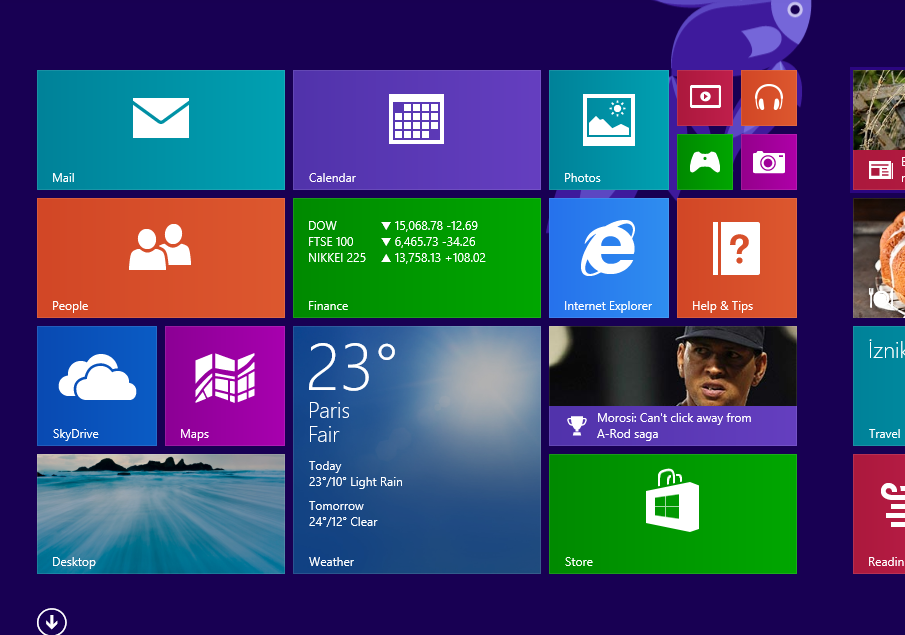This screenshot has height=635, width=905.
Task: Launch Internet Explorer
Action: (x=609, y=258)
